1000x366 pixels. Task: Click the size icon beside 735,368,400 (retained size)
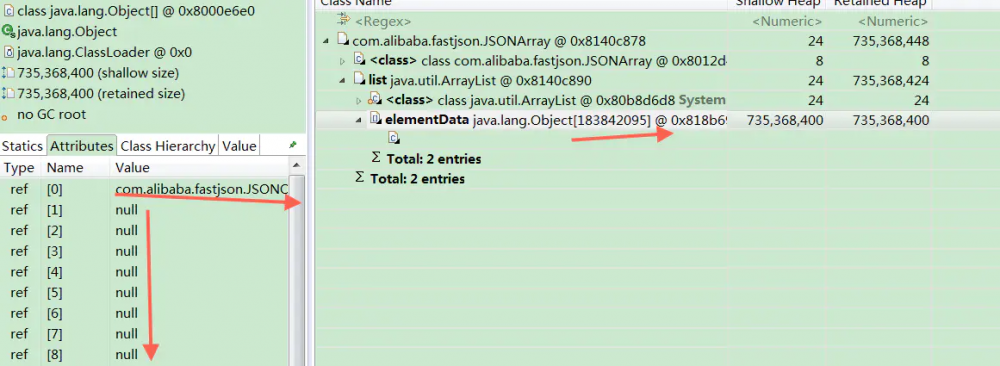click(x=8, y=94)
